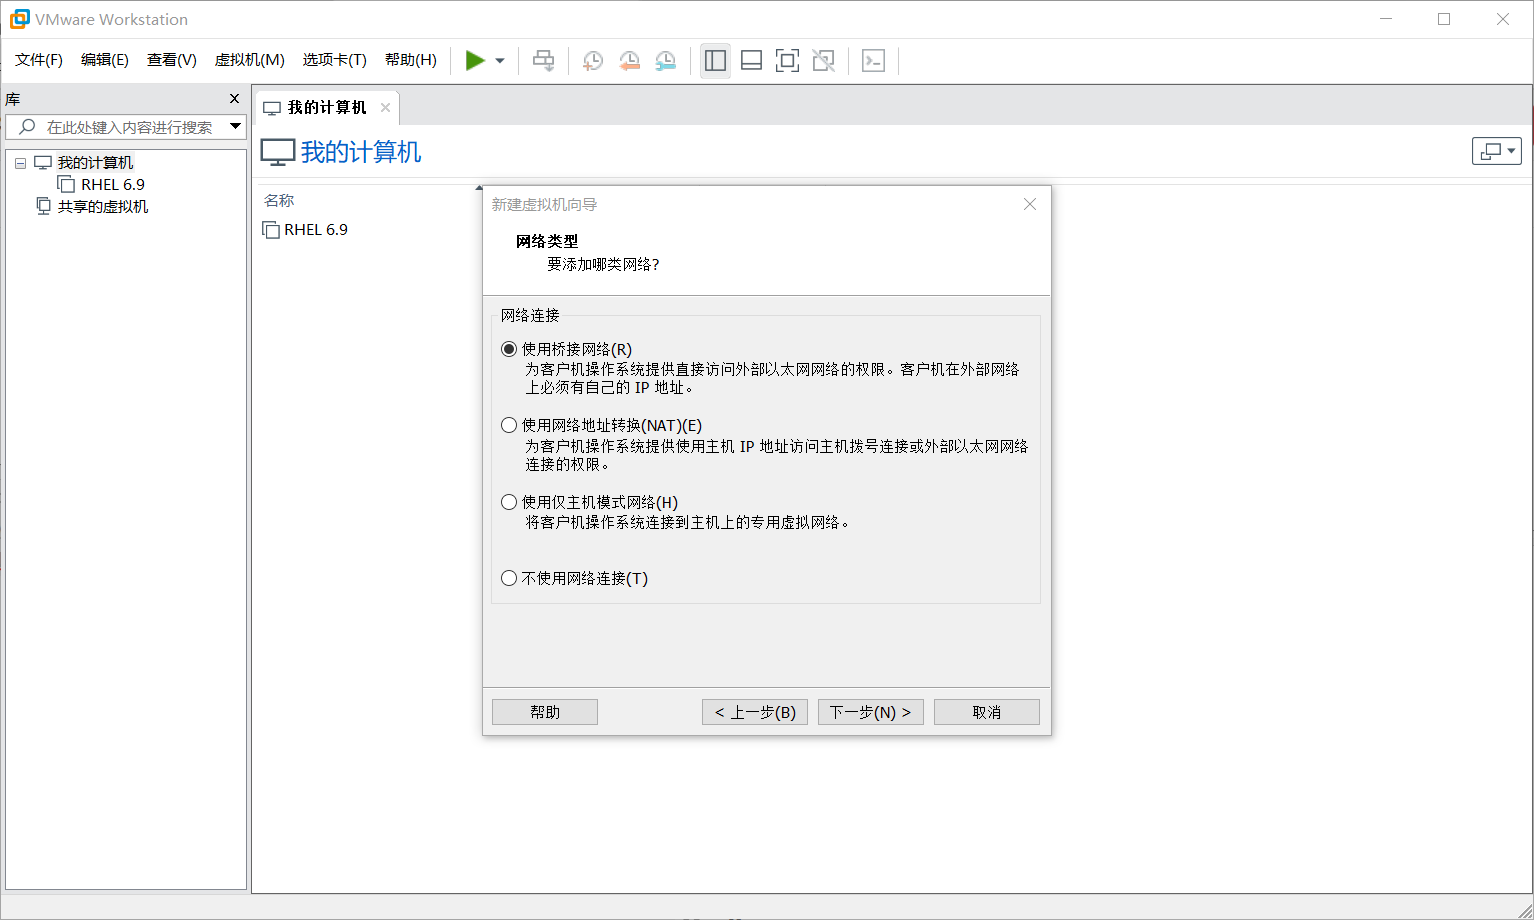Open Manage Snapshots via the wrench-clock icon

coord(665,60)
